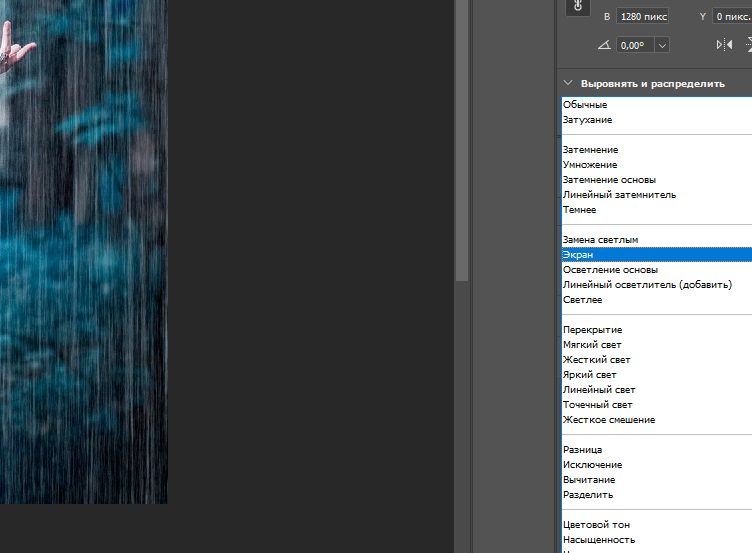
Task: Collapse the Выровнять и распределить section
Action: pos(568,84)
